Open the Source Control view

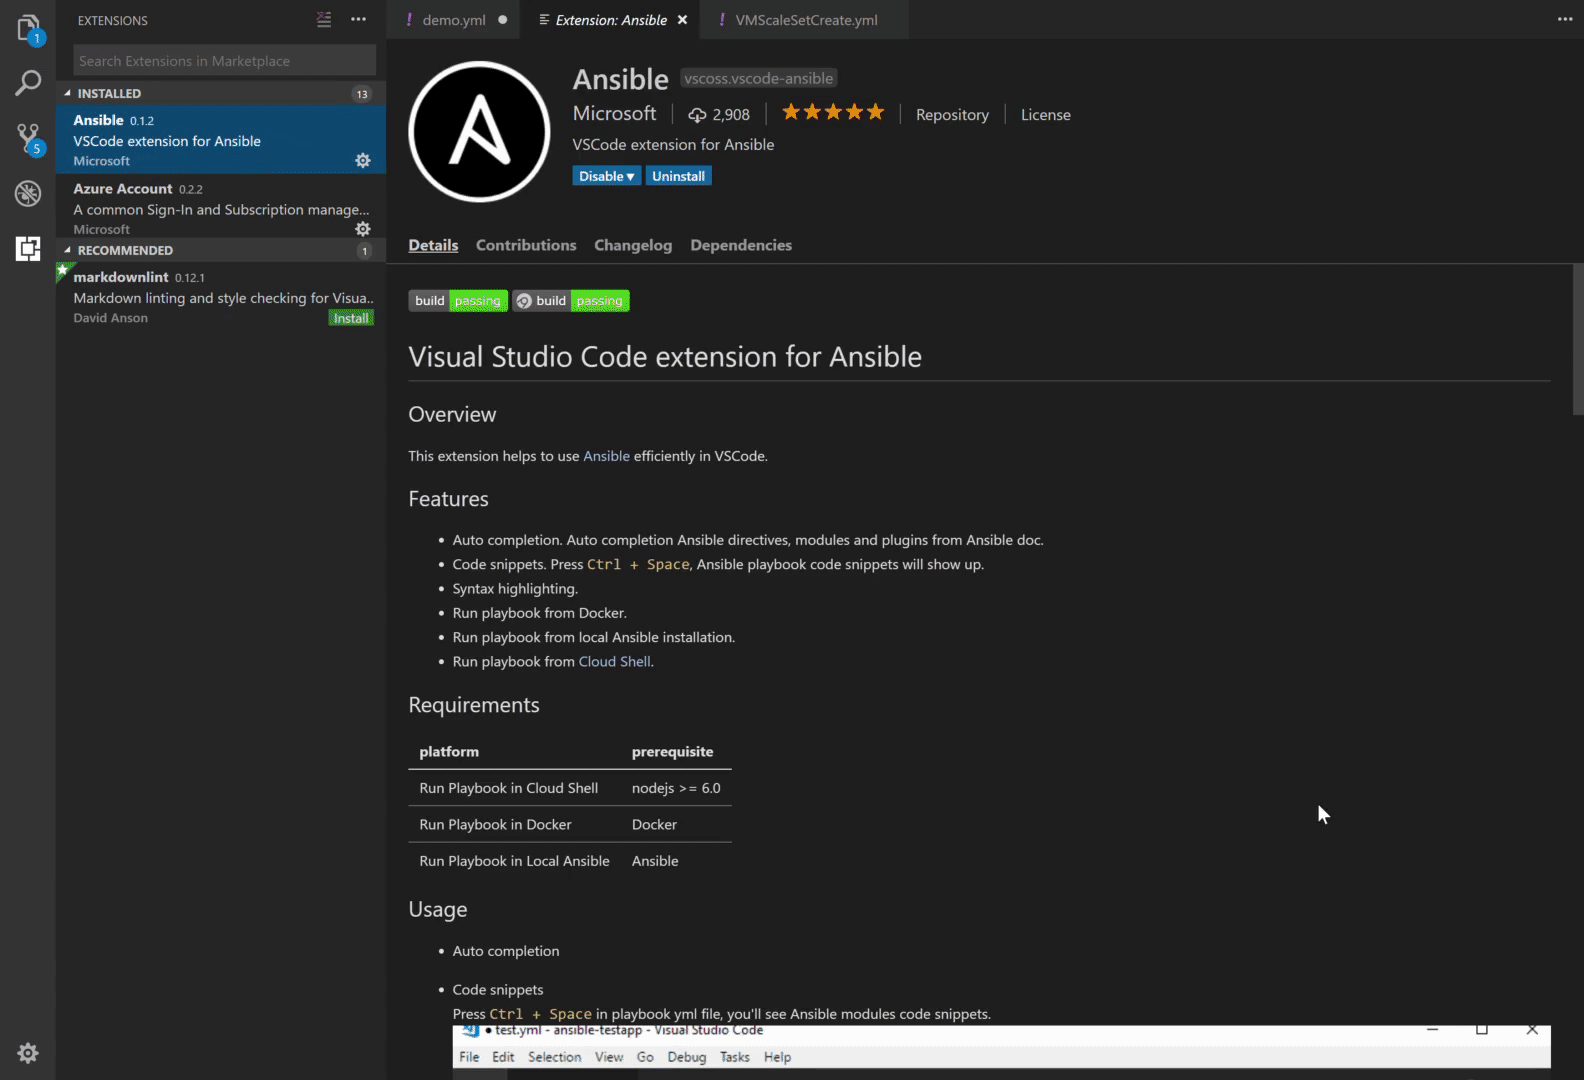[28, 138]
